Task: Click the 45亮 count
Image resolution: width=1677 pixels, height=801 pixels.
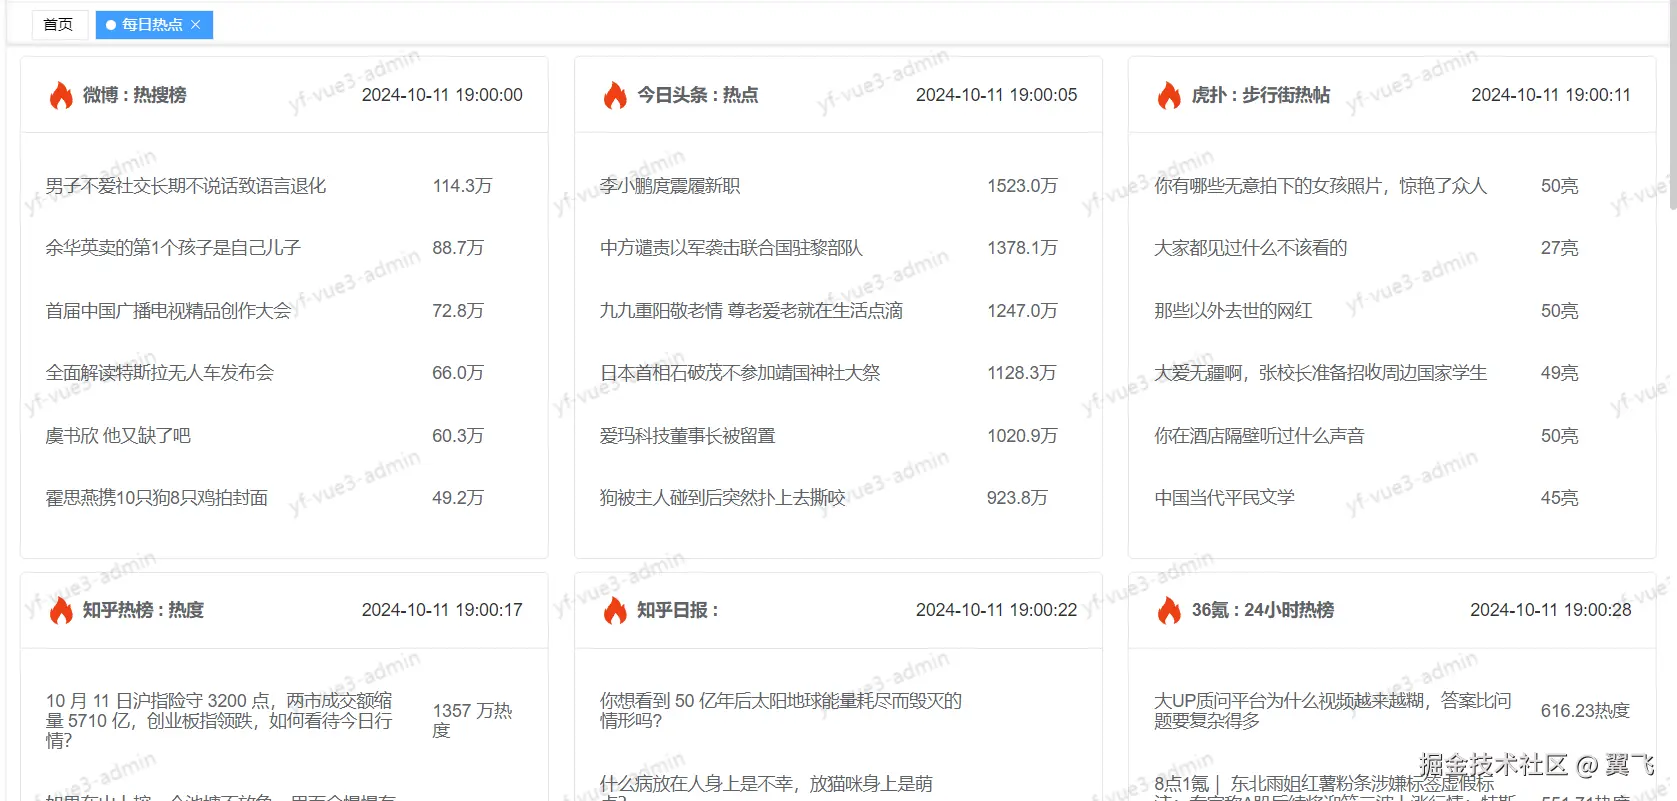Action: [x=1559, y=498]
